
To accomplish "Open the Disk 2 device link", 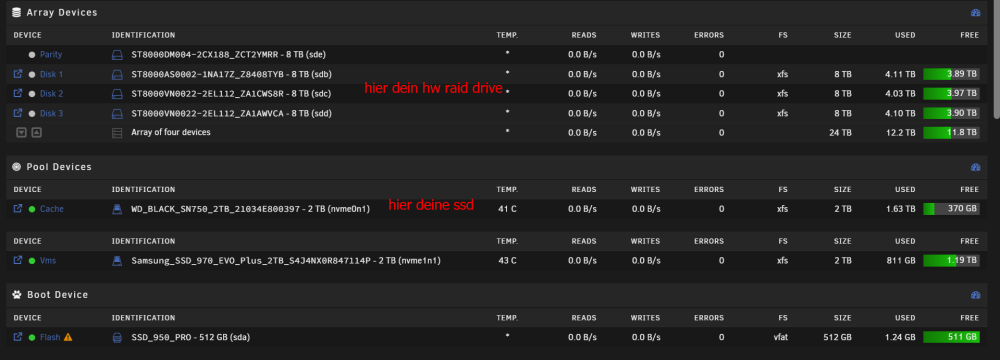I will pos(52,93).
